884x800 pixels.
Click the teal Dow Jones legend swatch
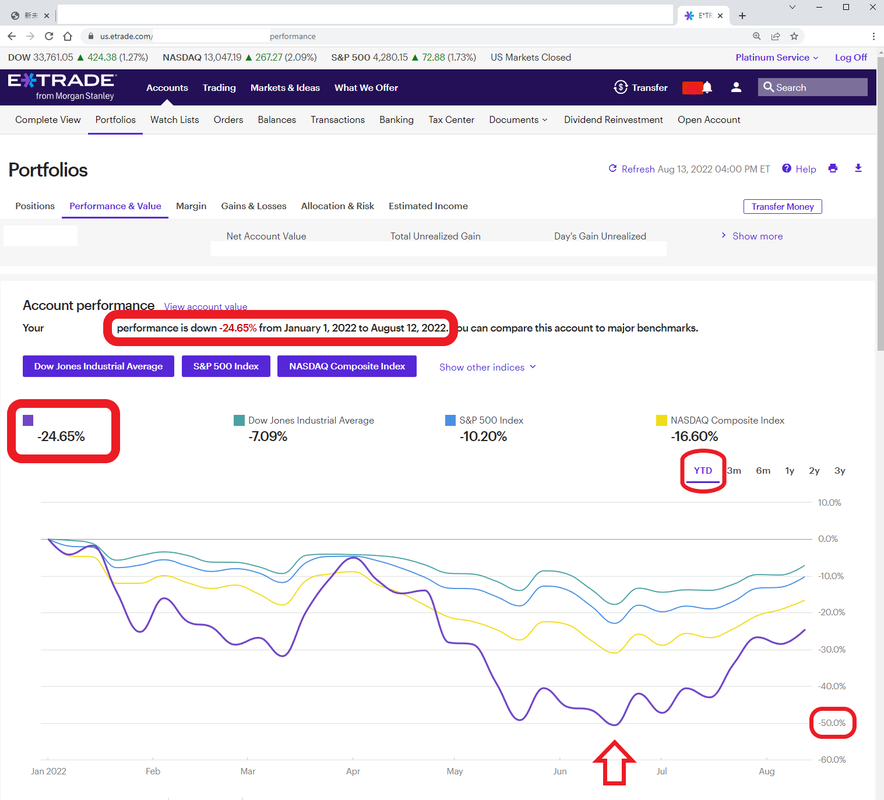[x=239, y=420]
